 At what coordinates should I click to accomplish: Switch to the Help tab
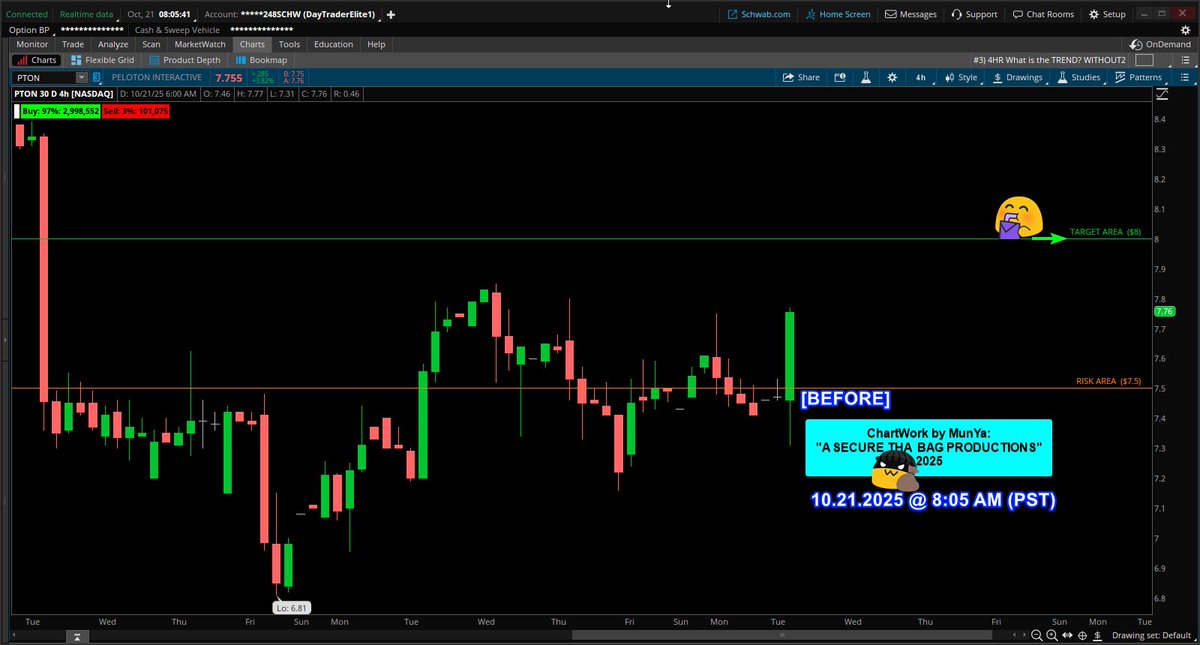click(x=376, y=44)
